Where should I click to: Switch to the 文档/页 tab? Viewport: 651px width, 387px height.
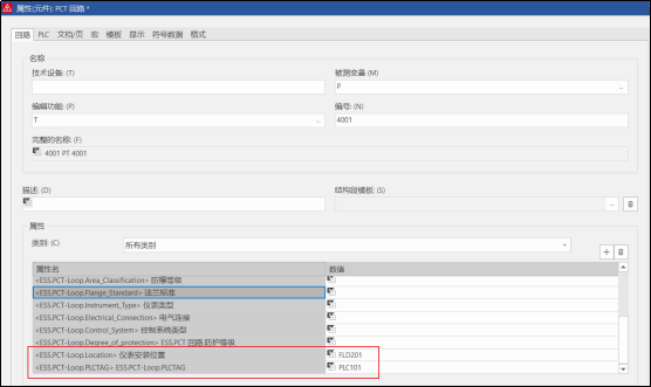coord(70,34)
